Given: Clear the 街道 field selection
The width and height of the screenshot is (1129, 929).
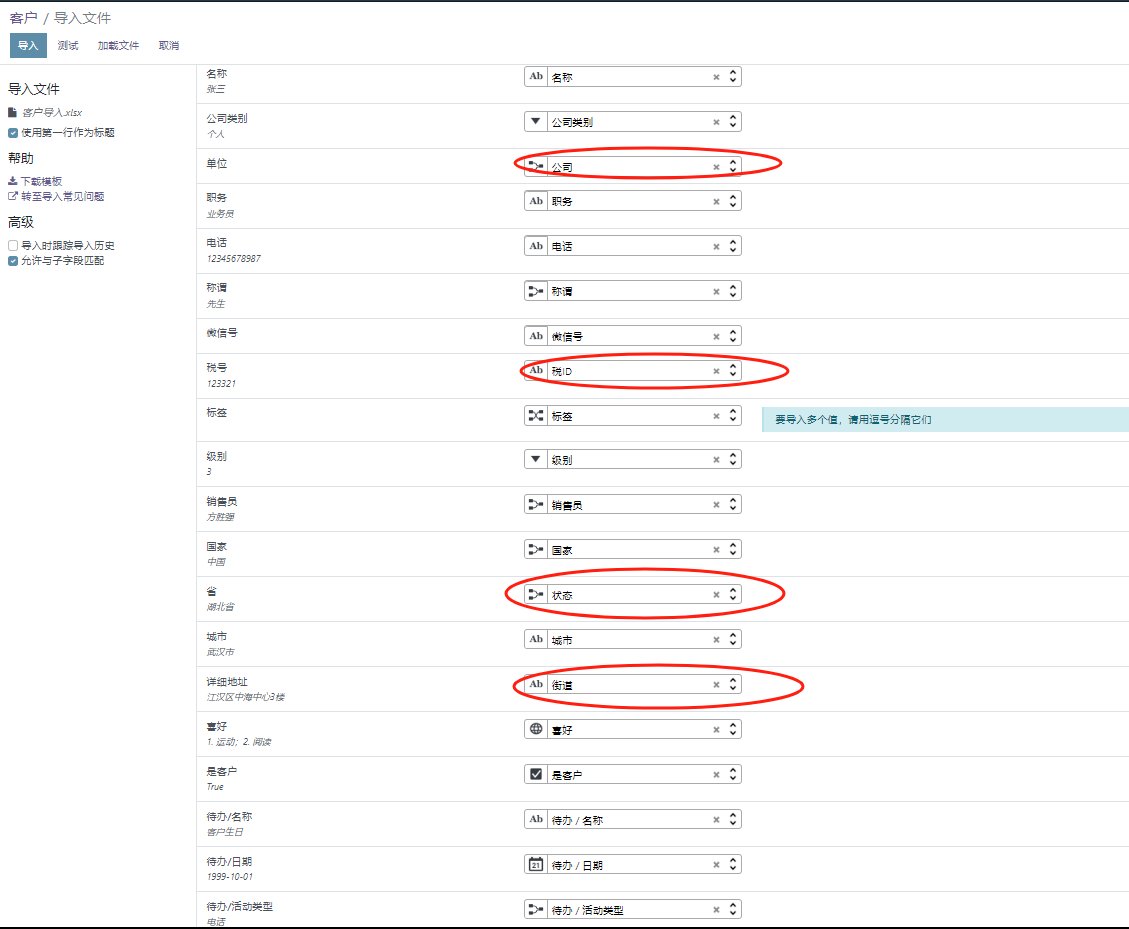Looking at the screenshot, I should pos(716,685).
